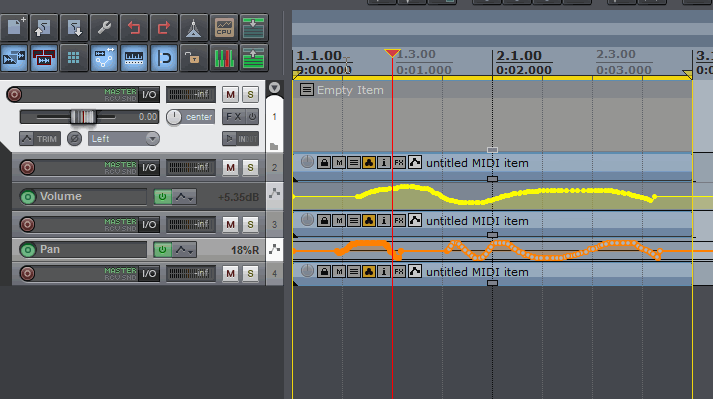Arm the Pan envelope lane
This screenshot has width=713, height=399.
pyautogui.click(x=28, y=250)
